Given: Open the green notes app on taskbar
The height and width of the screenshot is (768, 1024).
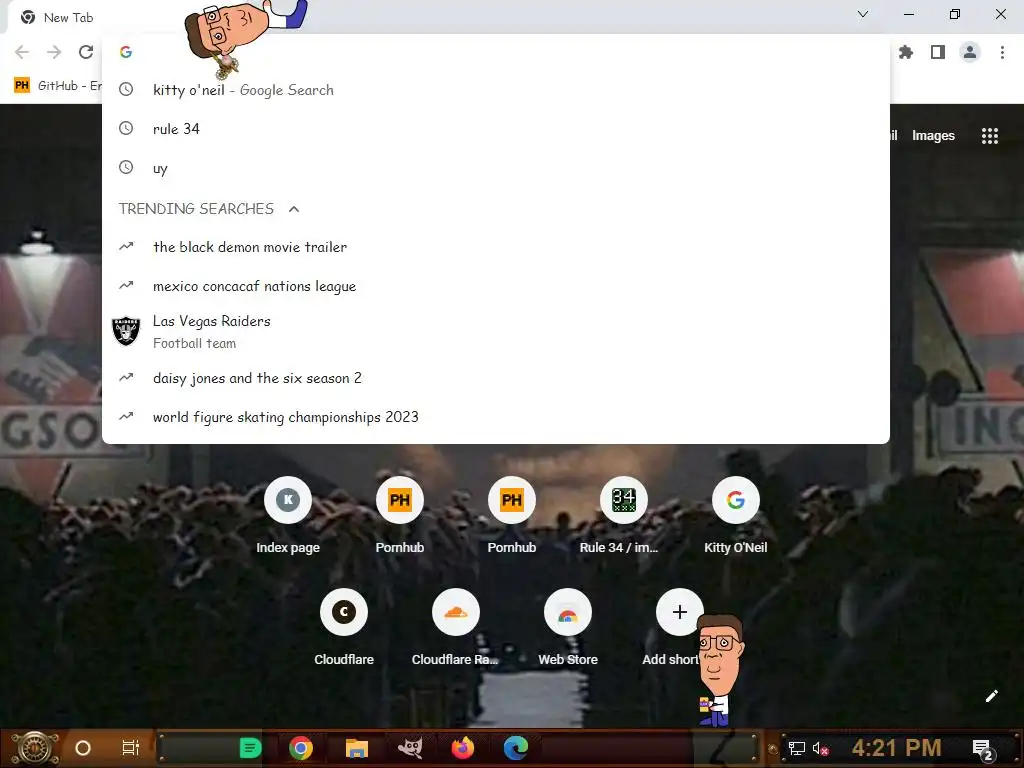Looking at the screenshot, I should pos(250,748).
